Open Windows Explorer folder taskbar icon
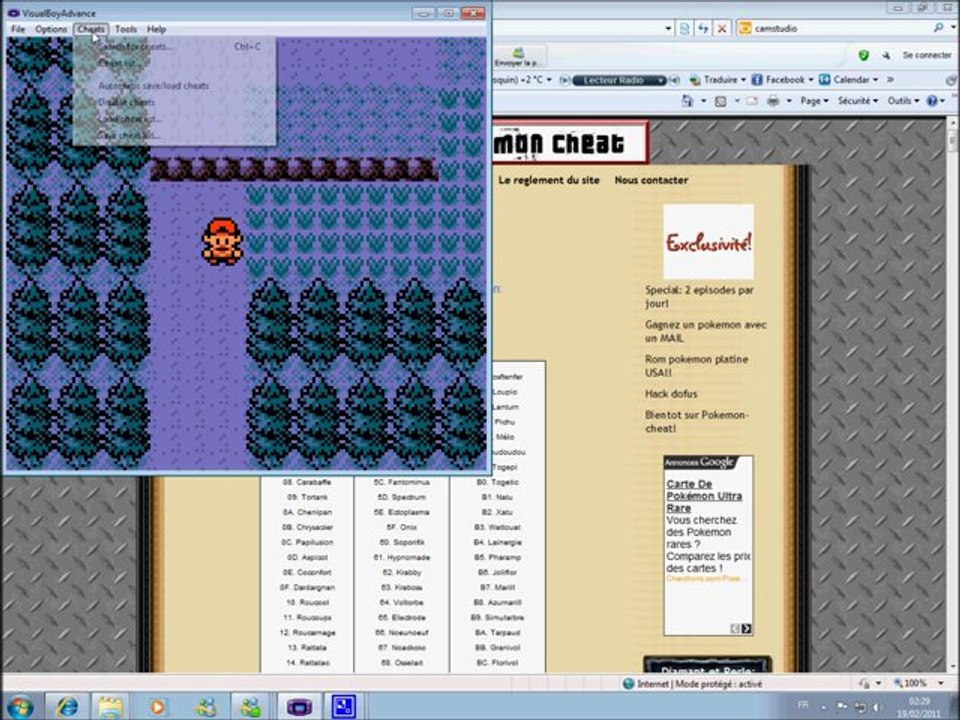Viewport: 960px width, 720px height. 111,707
